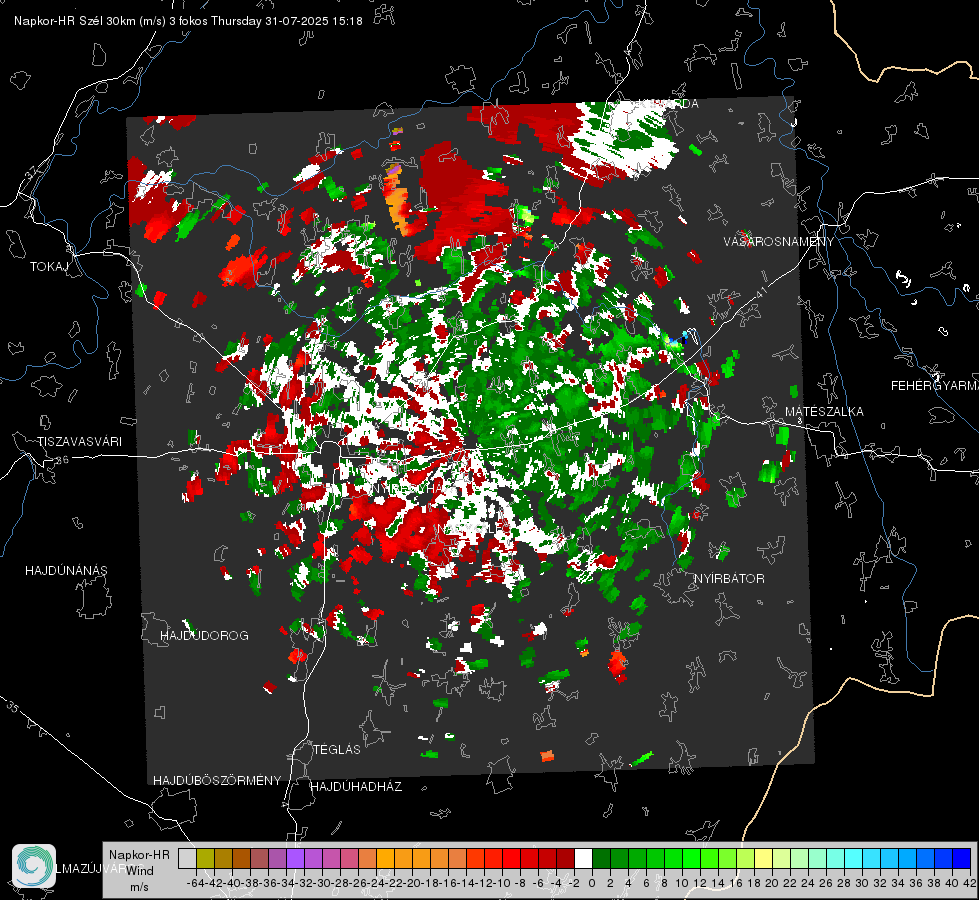The height and width of the screenshot is (900, 979).
Task: Click the VÁSÁROSNAMÉNY map label
Action: click(779, 241)
